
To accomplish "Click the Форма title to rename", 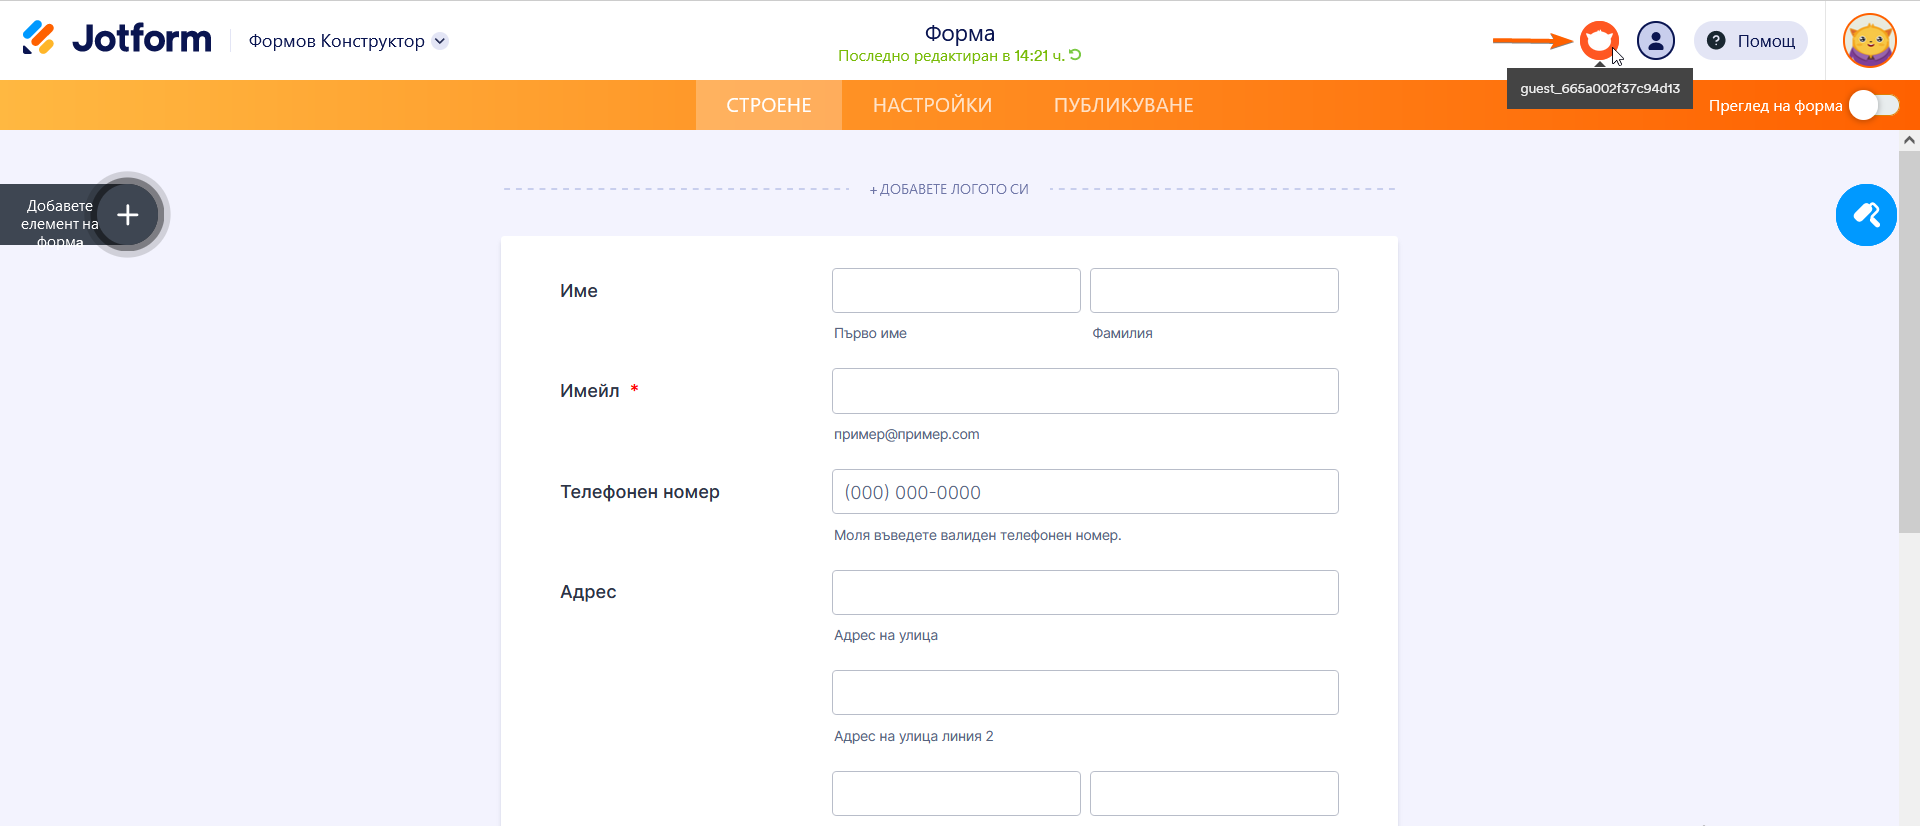I will pyautogui.click(x=959, y=33).
